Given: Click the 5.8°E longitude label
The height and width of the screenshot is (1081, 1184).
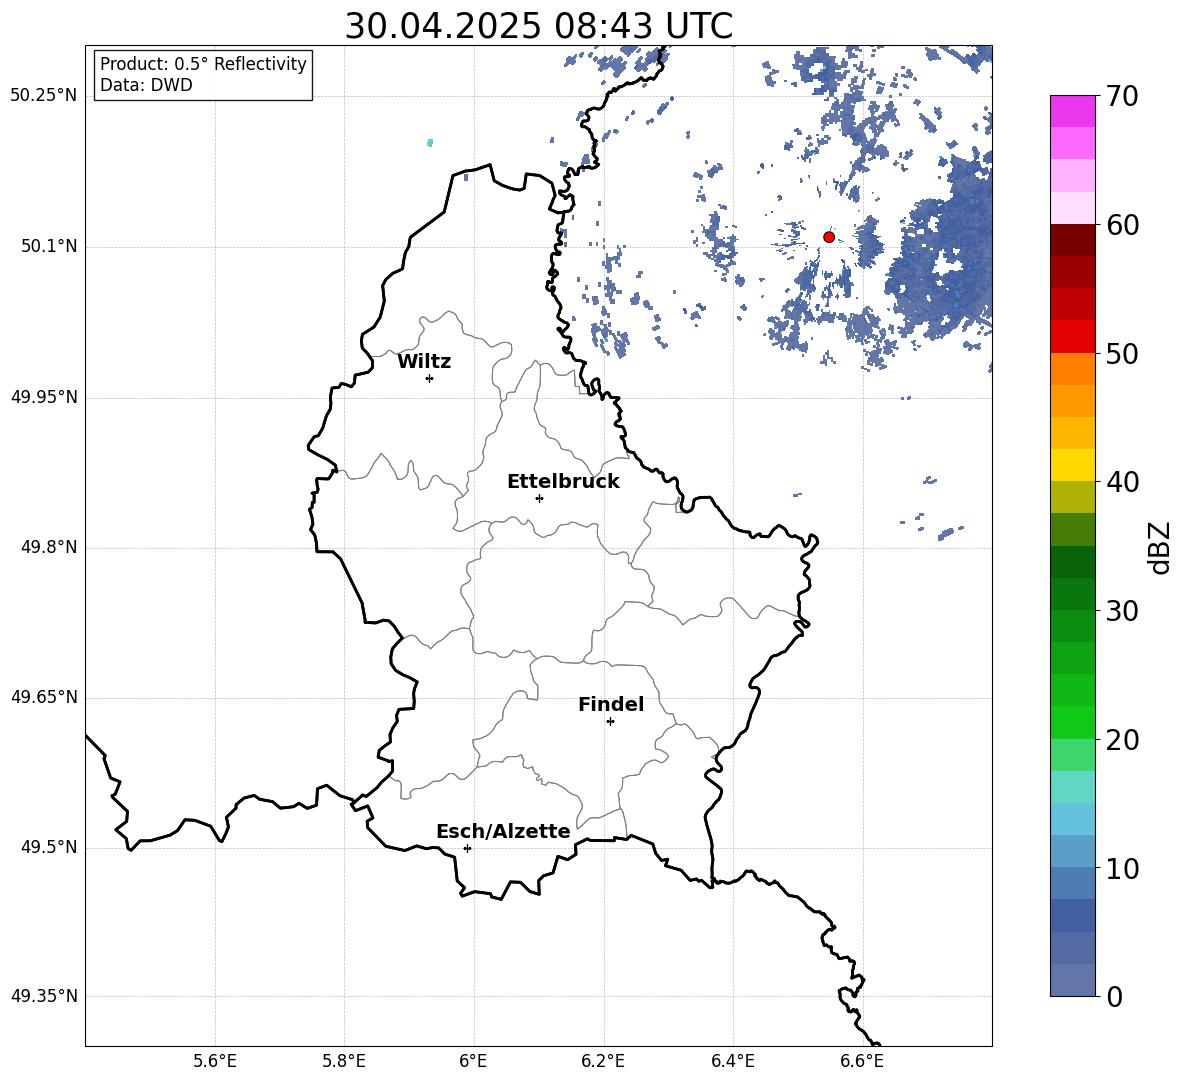Looking at the screenshot, I should (344, 1061).
